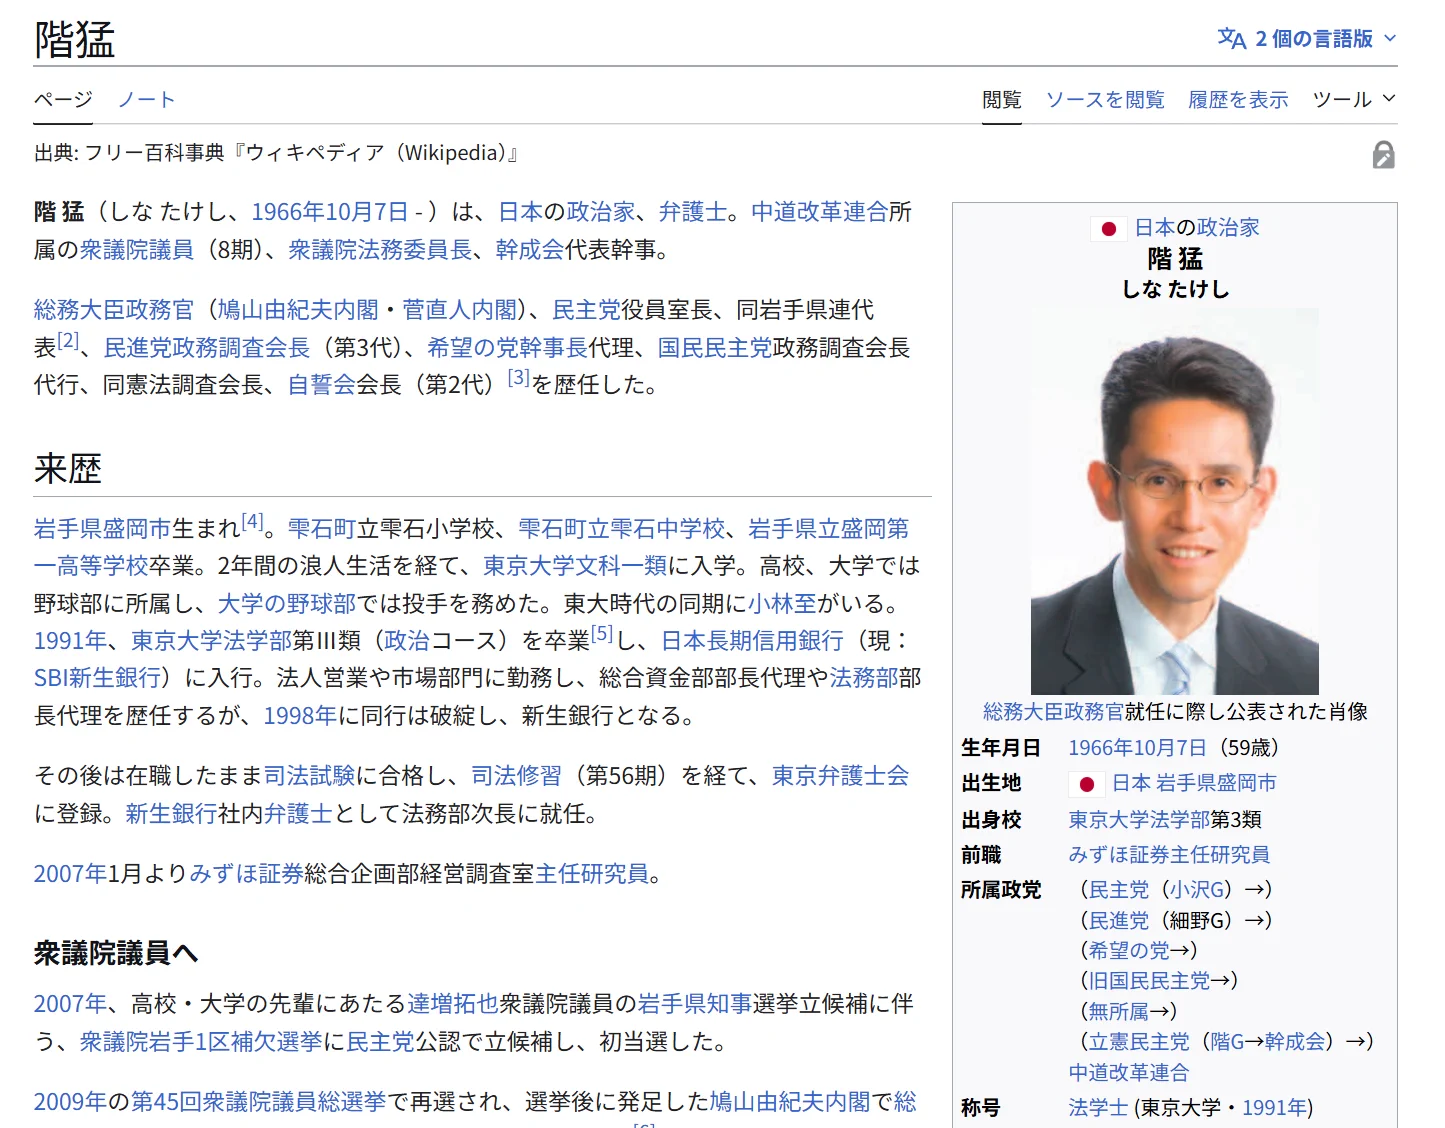Expand the ツール menu
This screenshot has width=1445, height=1128.
click(x=1353, y=99)
